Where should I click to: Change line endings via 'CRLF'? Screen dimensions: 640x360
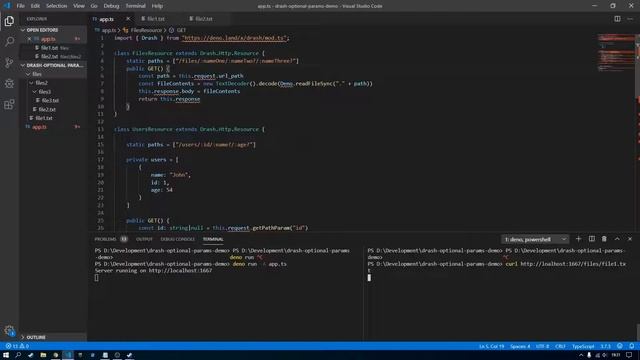[560, 346]
